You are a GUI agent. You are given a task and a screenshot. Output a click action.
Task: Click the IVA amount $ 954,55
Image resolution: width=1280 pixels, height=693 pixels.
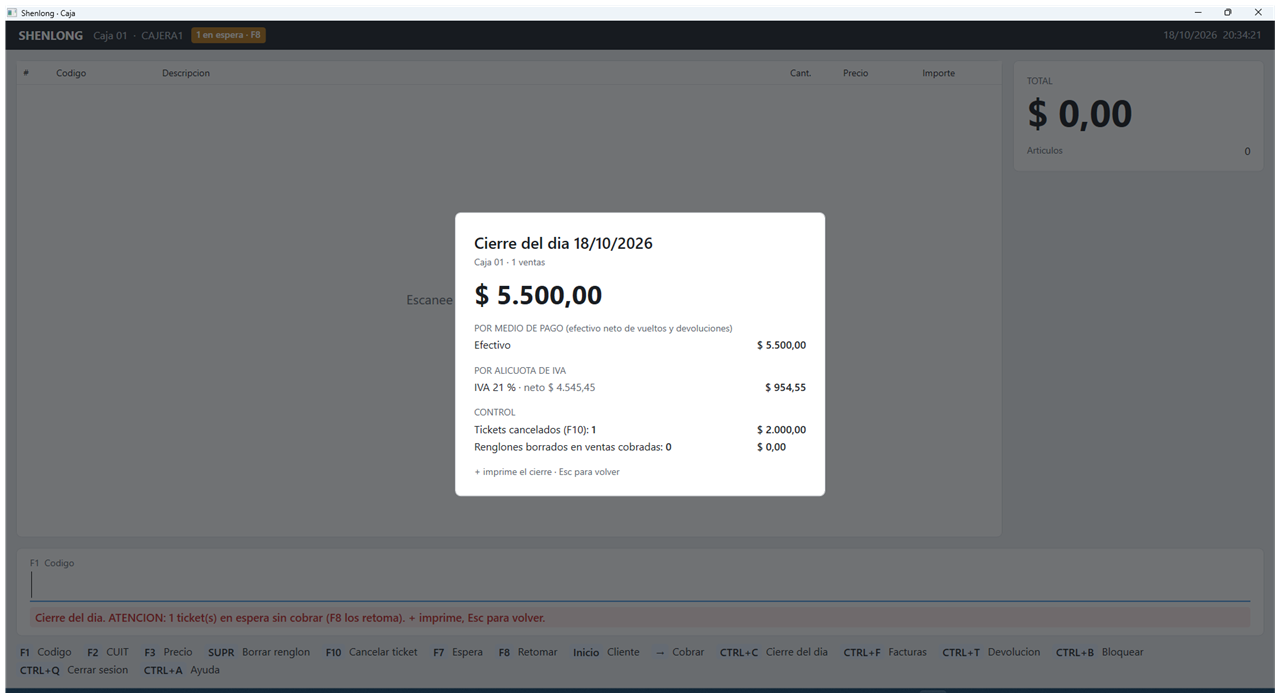(x=785, y=387)
